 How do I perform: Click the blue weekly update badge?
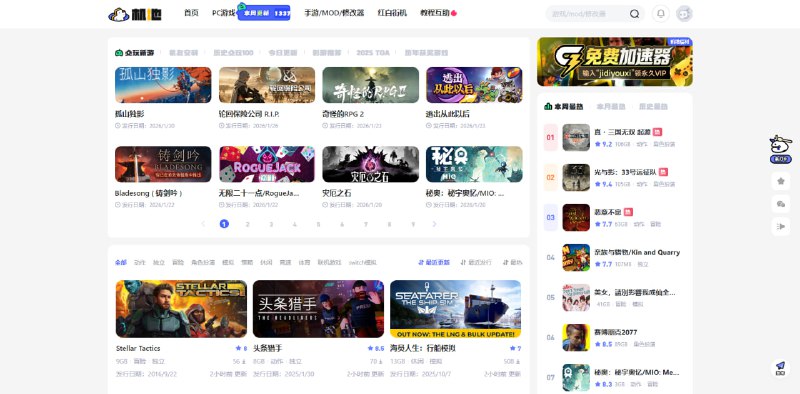[264, 13]
